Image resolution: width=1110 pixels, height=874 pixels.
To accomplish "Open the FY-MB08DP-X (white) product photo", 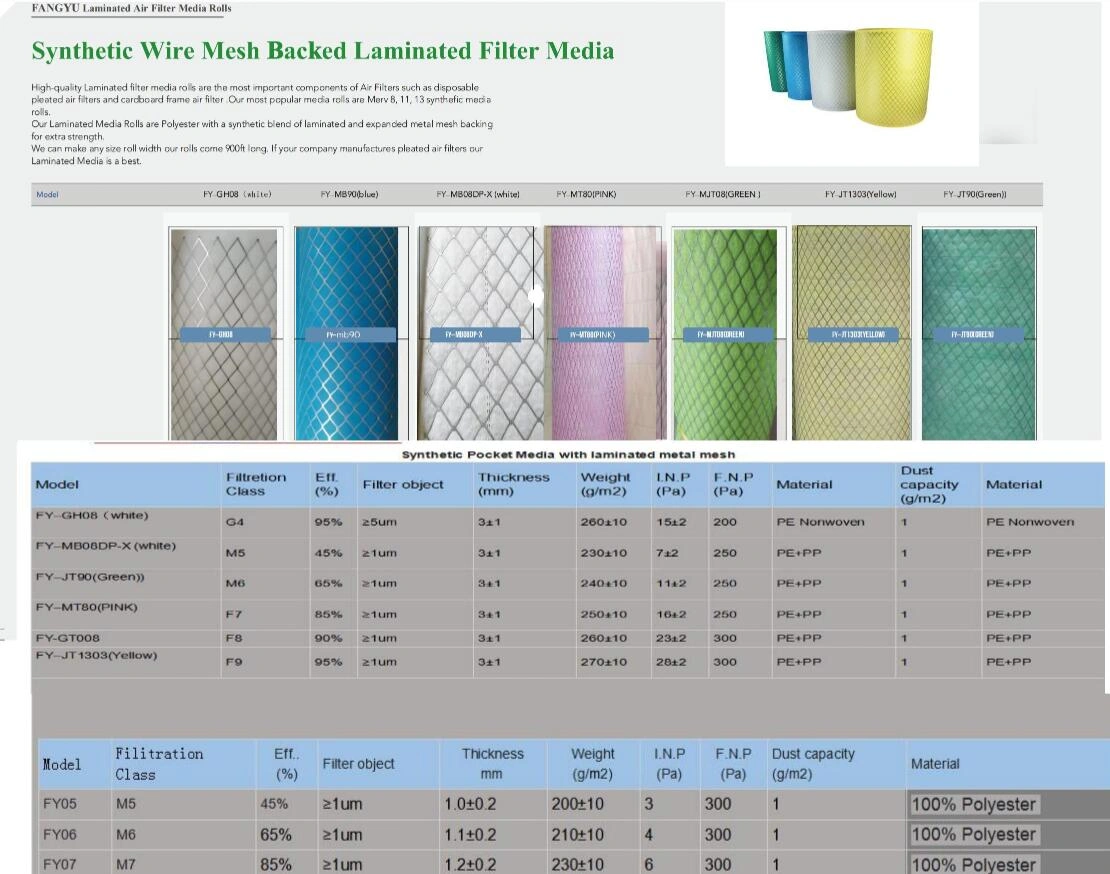I will (477, 330).
